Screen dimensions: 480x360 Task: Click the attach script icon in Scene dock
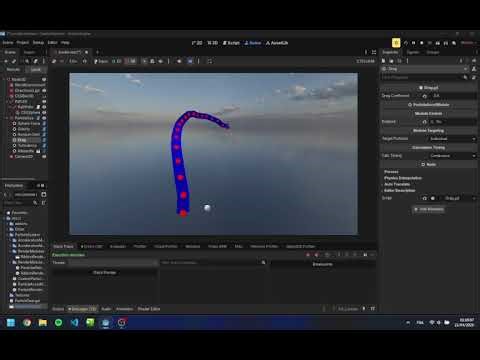[x=36, y=61]
